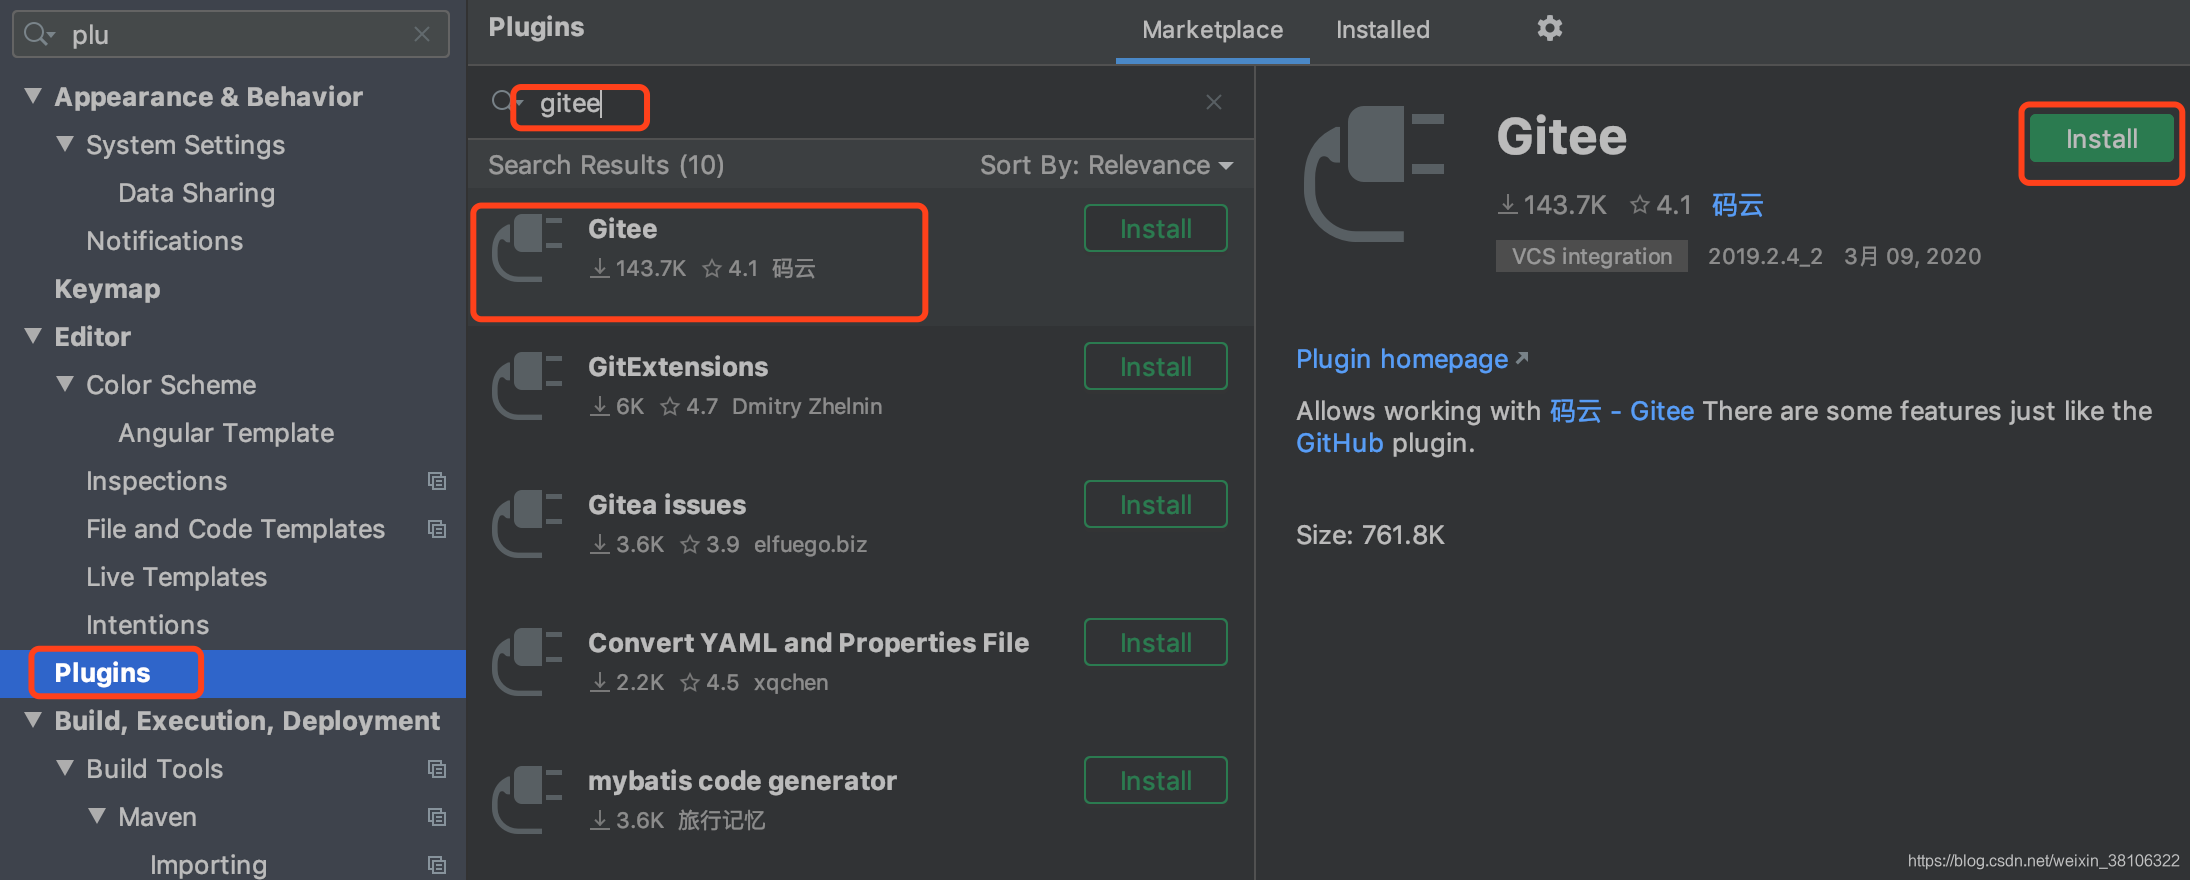Click the VCS integration tag

pos(1591,256)
